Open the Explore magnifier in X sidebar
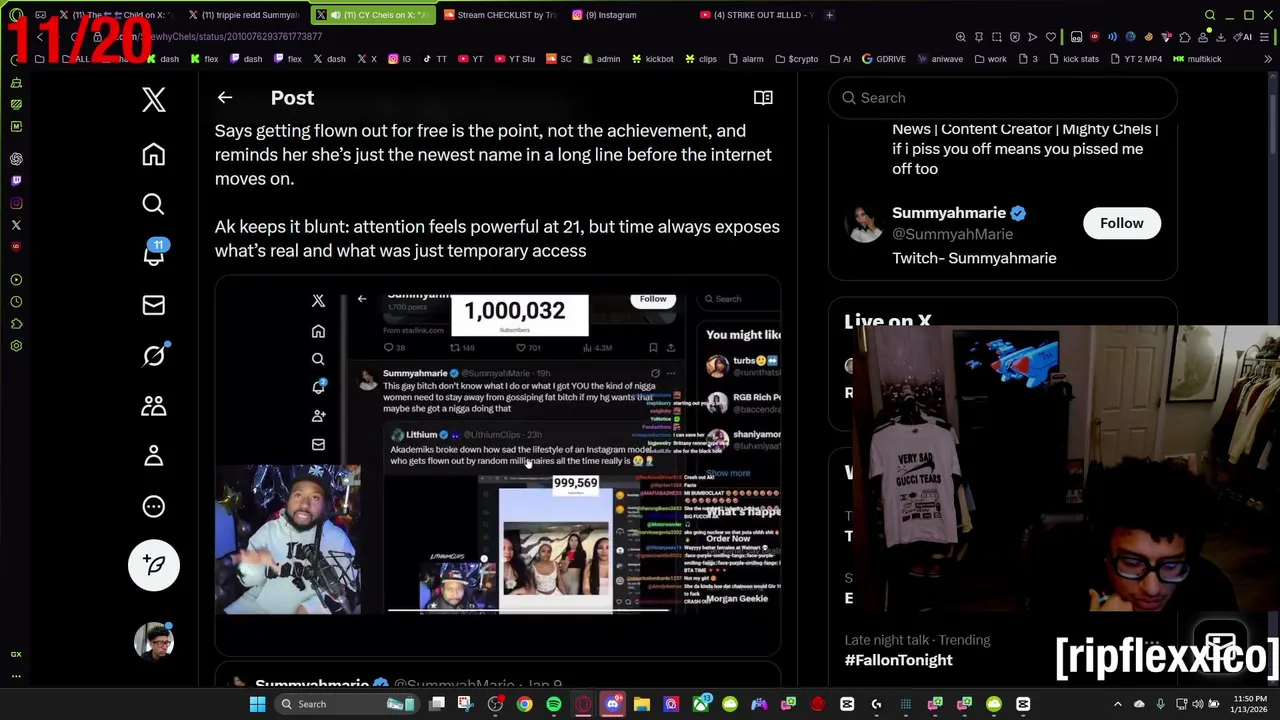This screenshot has width=1280, height=720. click(153, 204)
